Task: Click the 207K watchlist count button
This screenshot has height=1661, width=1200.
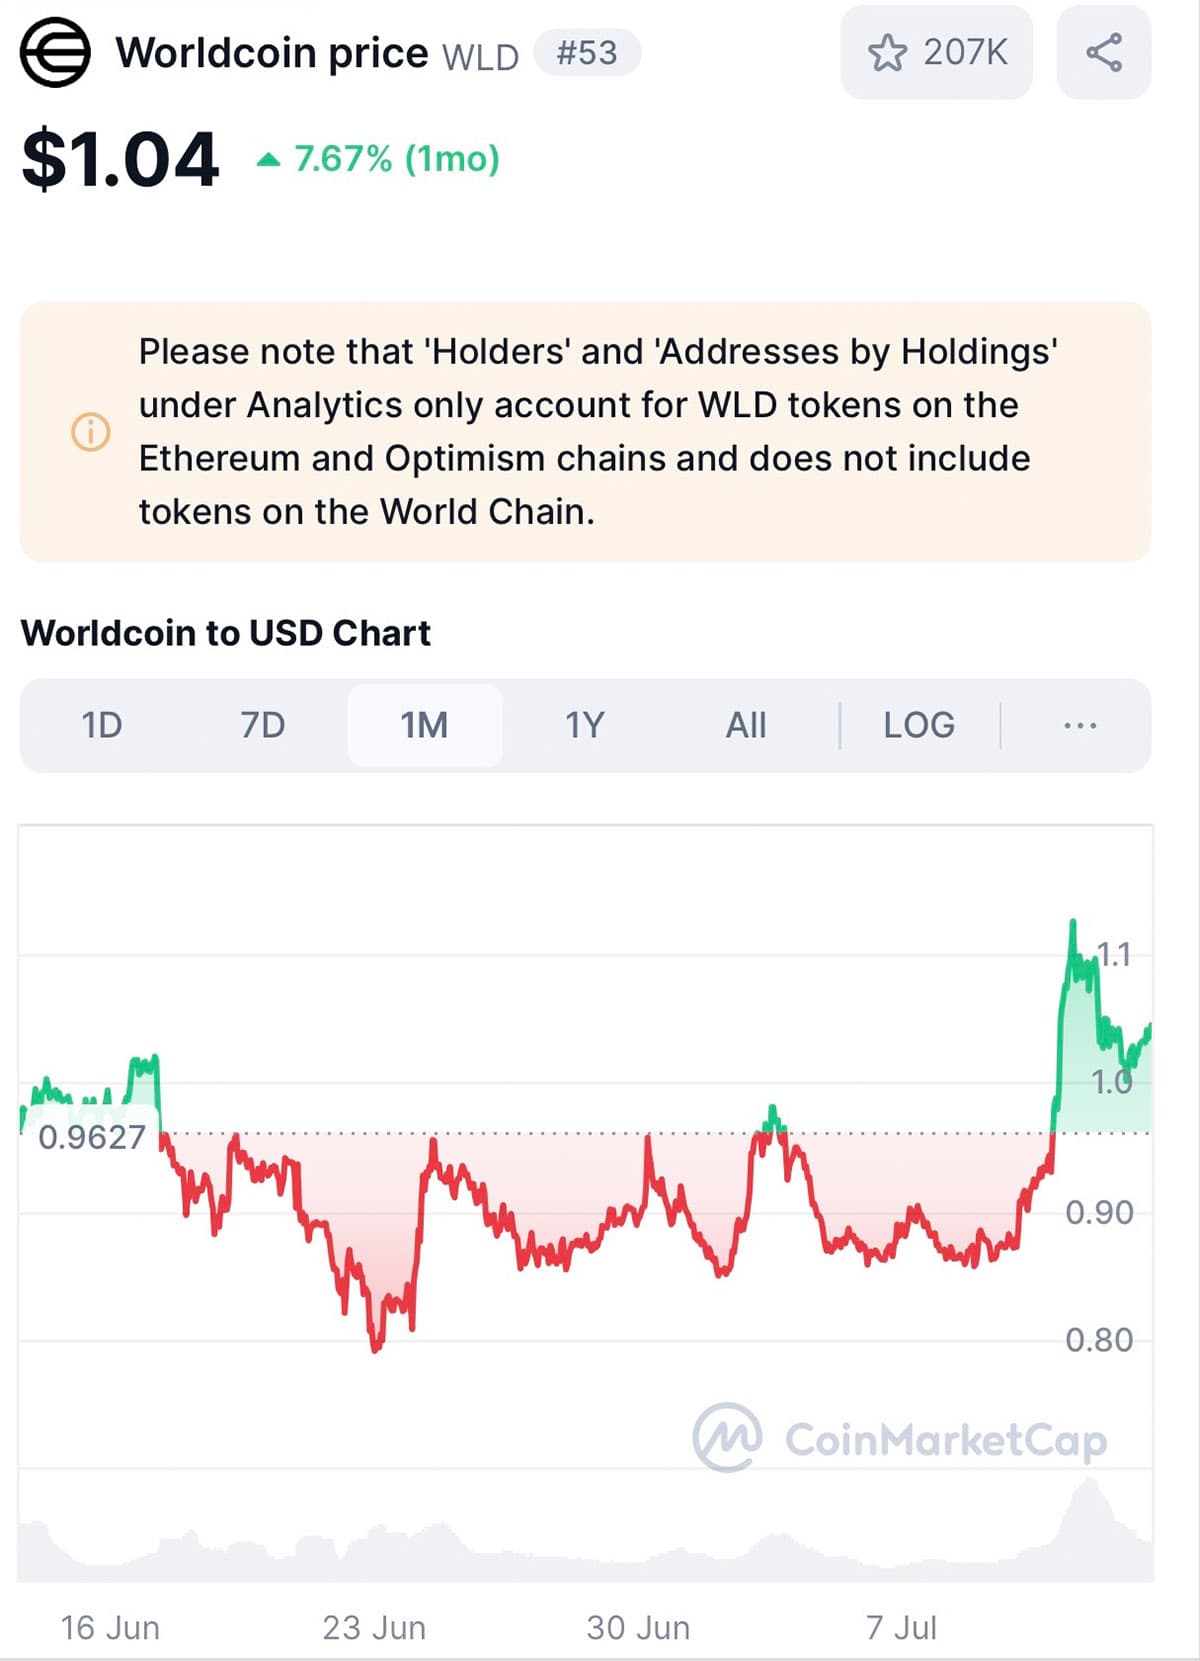Action: tap(936, 52)
